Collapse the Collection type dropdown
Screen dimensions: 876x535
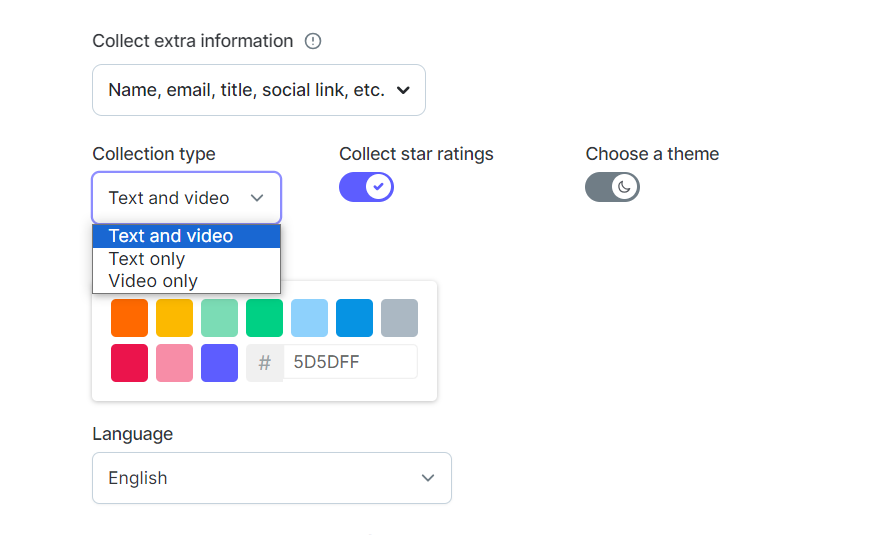pos(187,198)
